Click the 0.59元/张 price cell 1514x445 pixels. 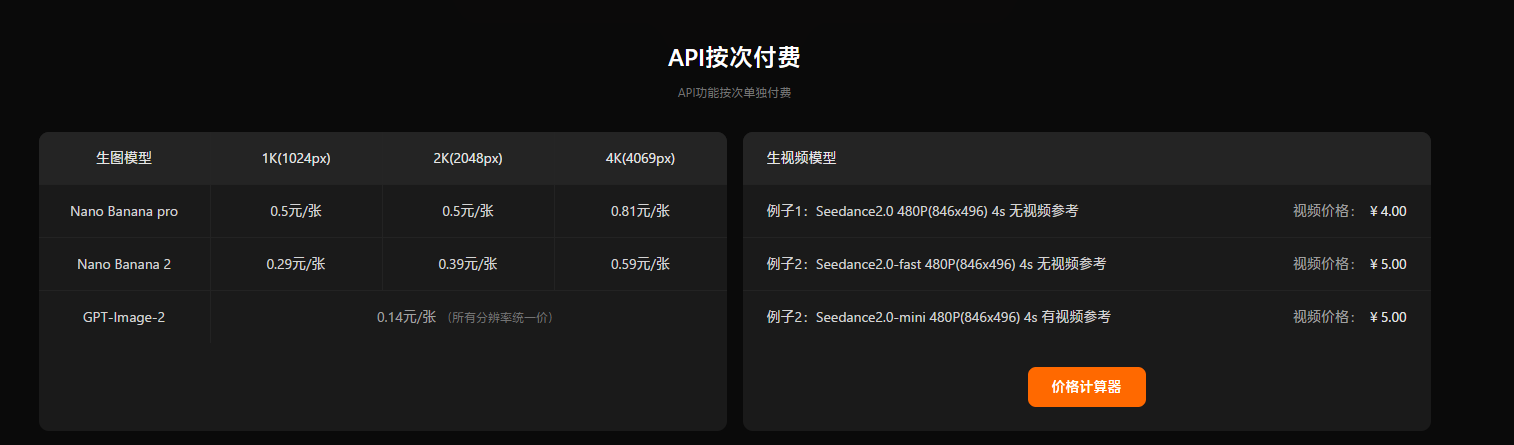pos(640,264)
